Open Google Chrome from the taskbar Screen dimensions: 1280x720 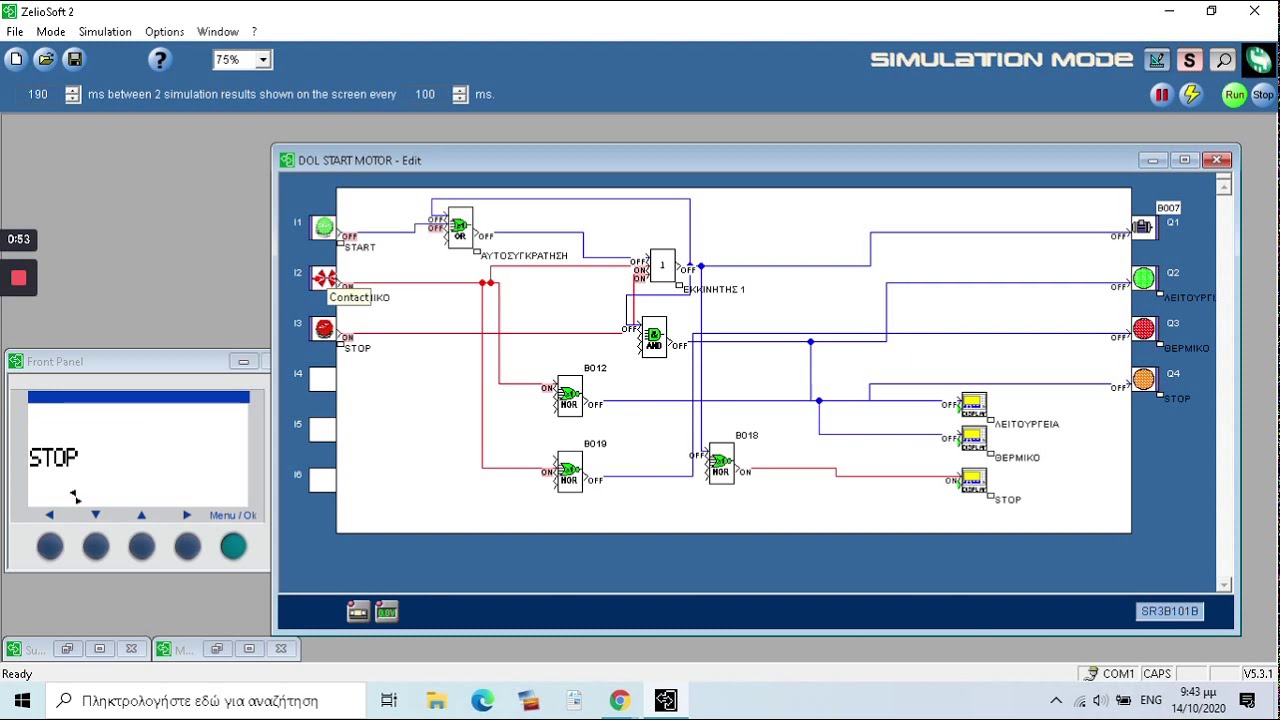pyautogui.click(x=620, y=701)
